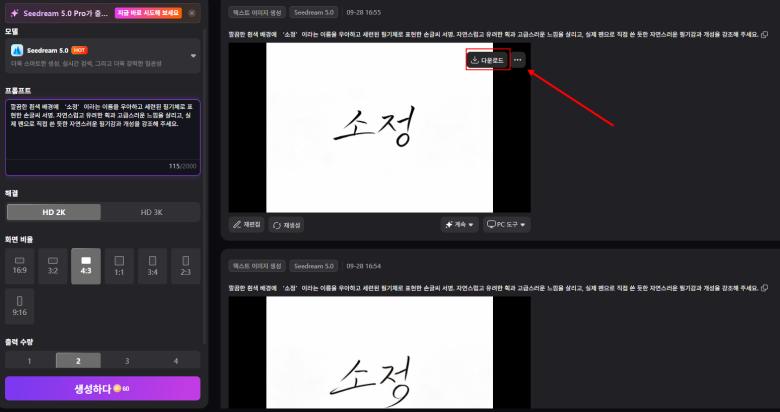780x412 pixels.
Task: Click the HOT badge beside Seedream 5.0
Action: click(x=79, y=50)
